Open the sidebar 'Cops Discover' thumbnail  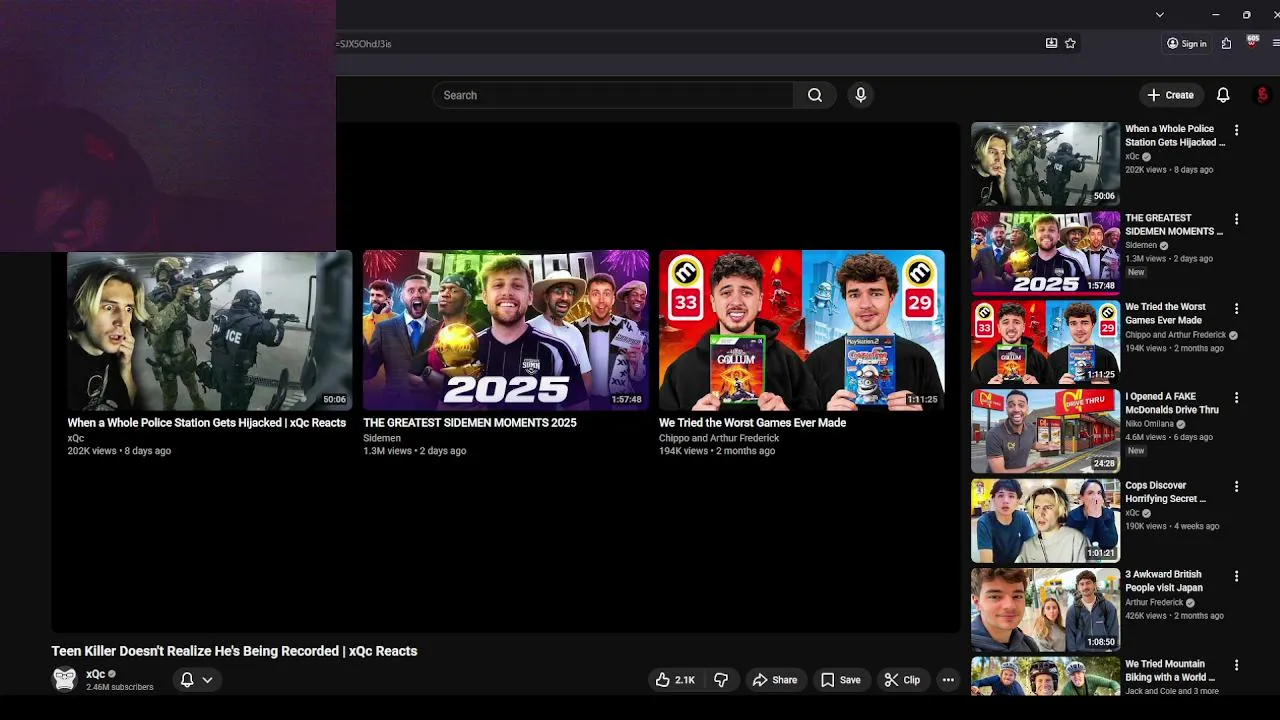pos(1045,520)
